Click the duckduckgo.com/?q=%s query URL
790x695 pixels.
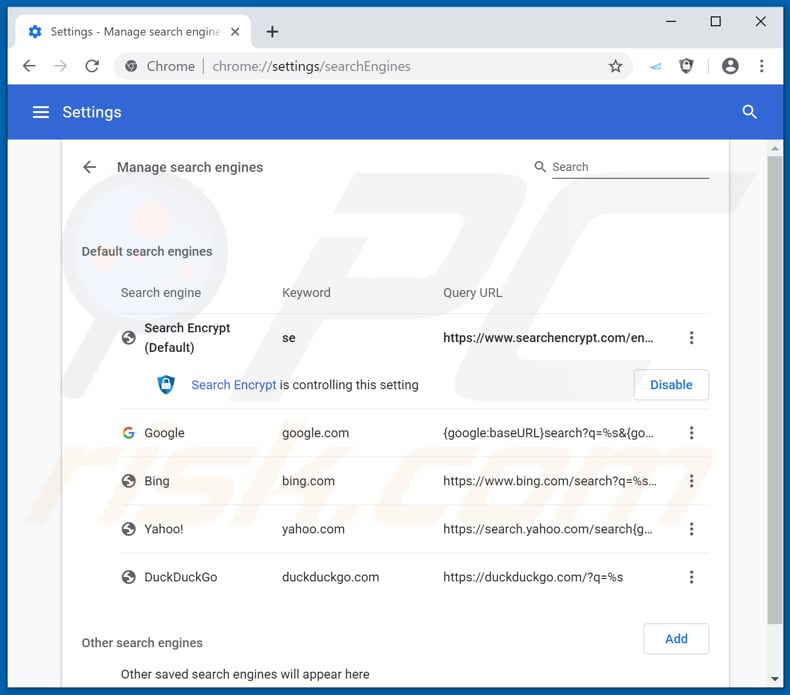(533, 577)
